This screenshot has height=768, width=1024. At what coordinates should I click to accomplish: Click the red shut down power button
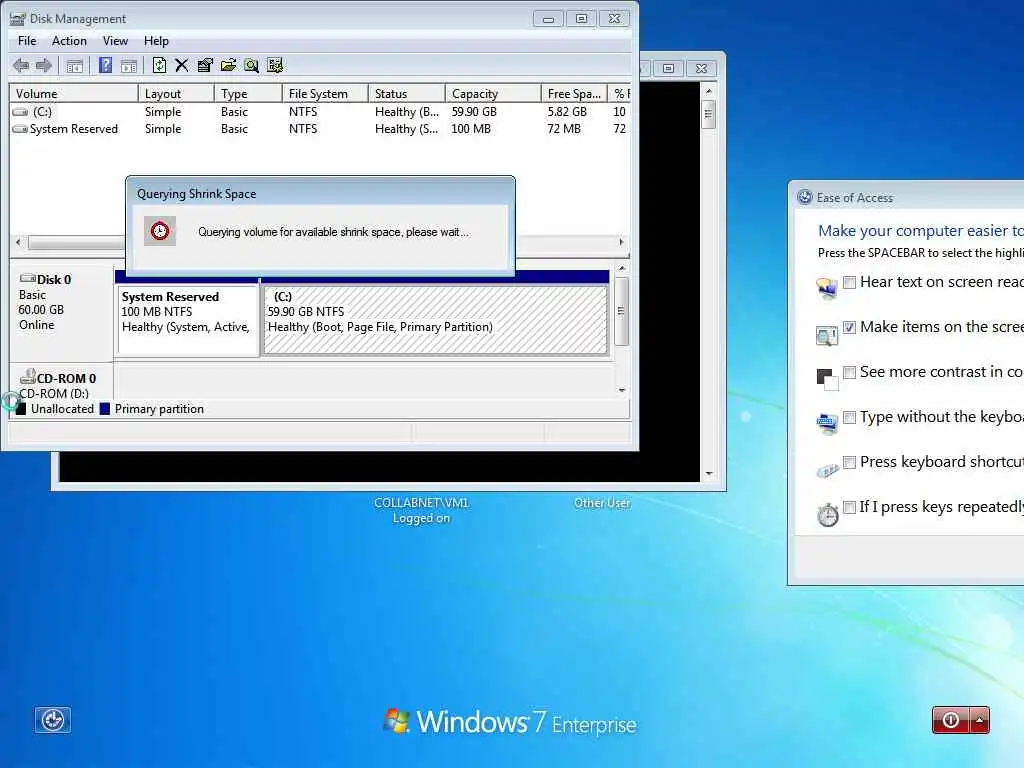coord(951,720)
